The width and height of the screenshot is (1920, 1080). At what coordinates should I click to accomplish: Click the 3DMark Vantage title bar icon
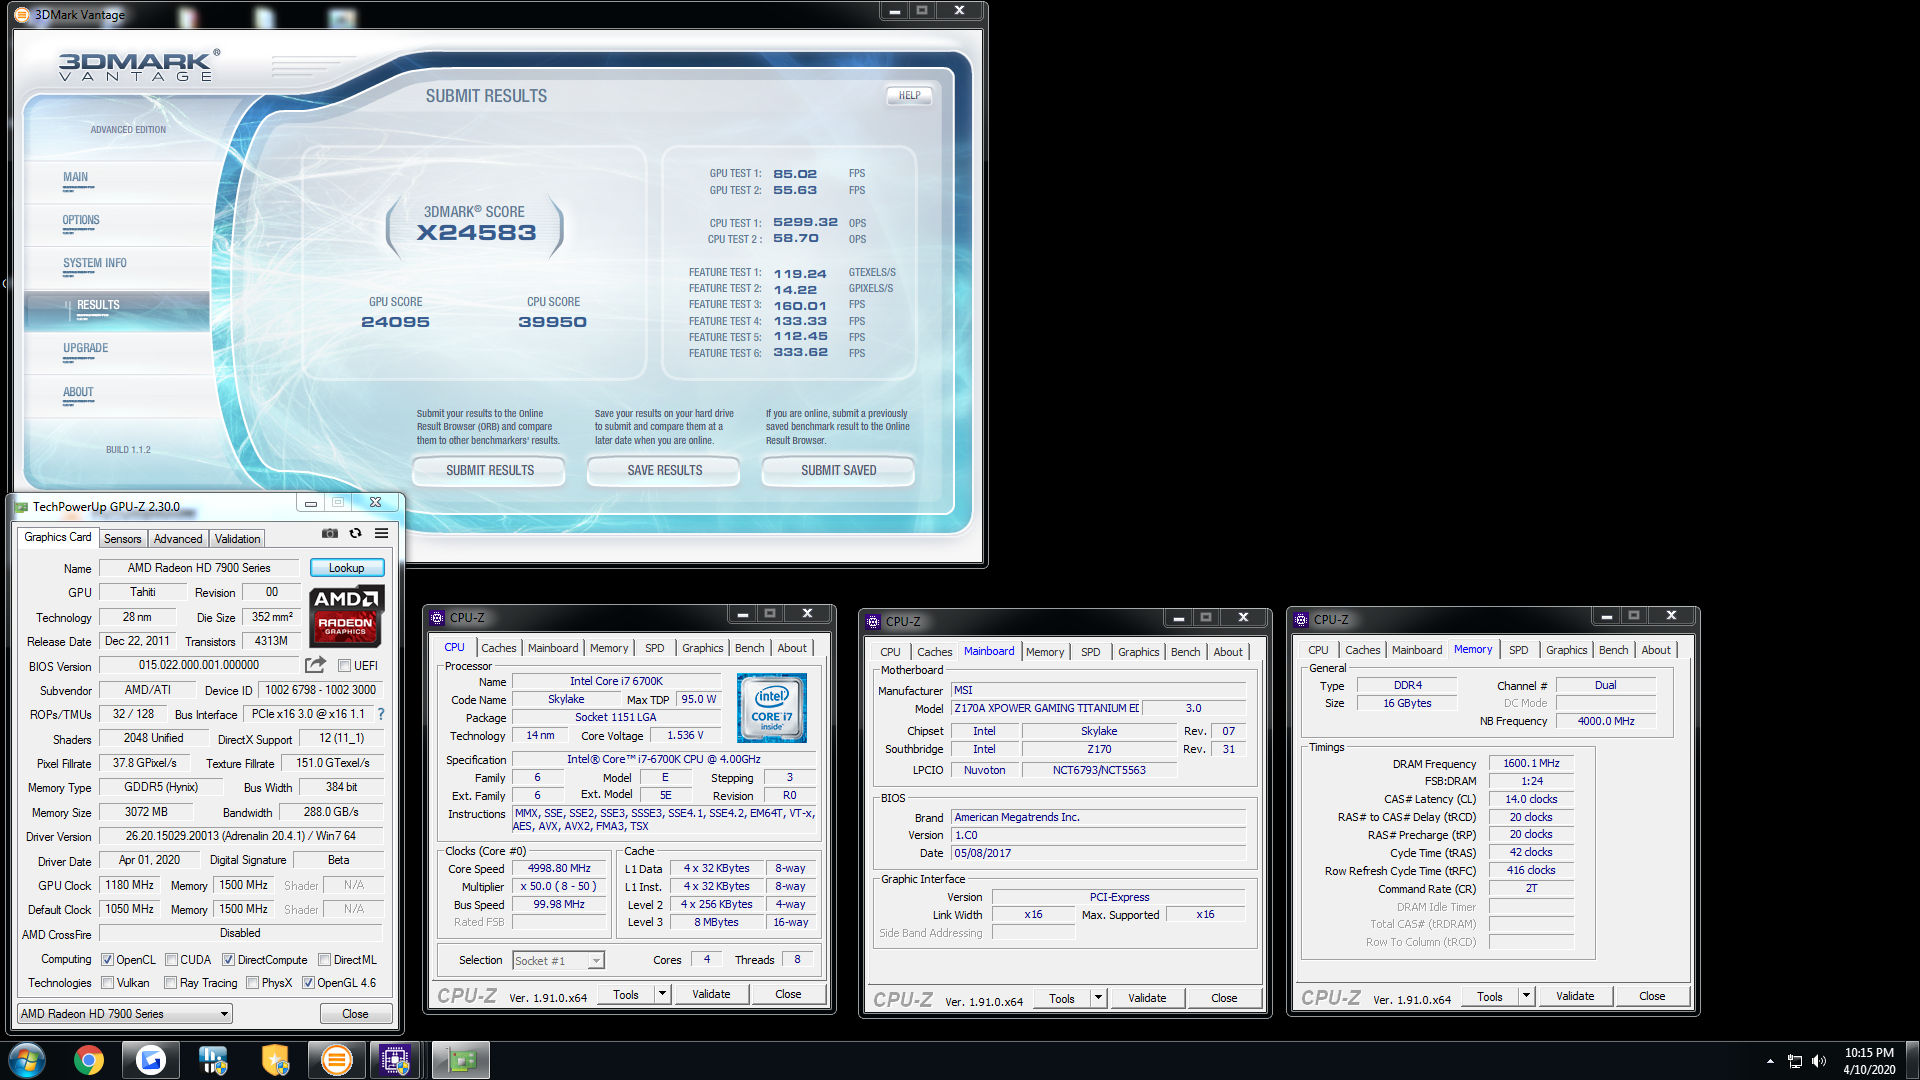pyautogui.click(x=21, y=14)
